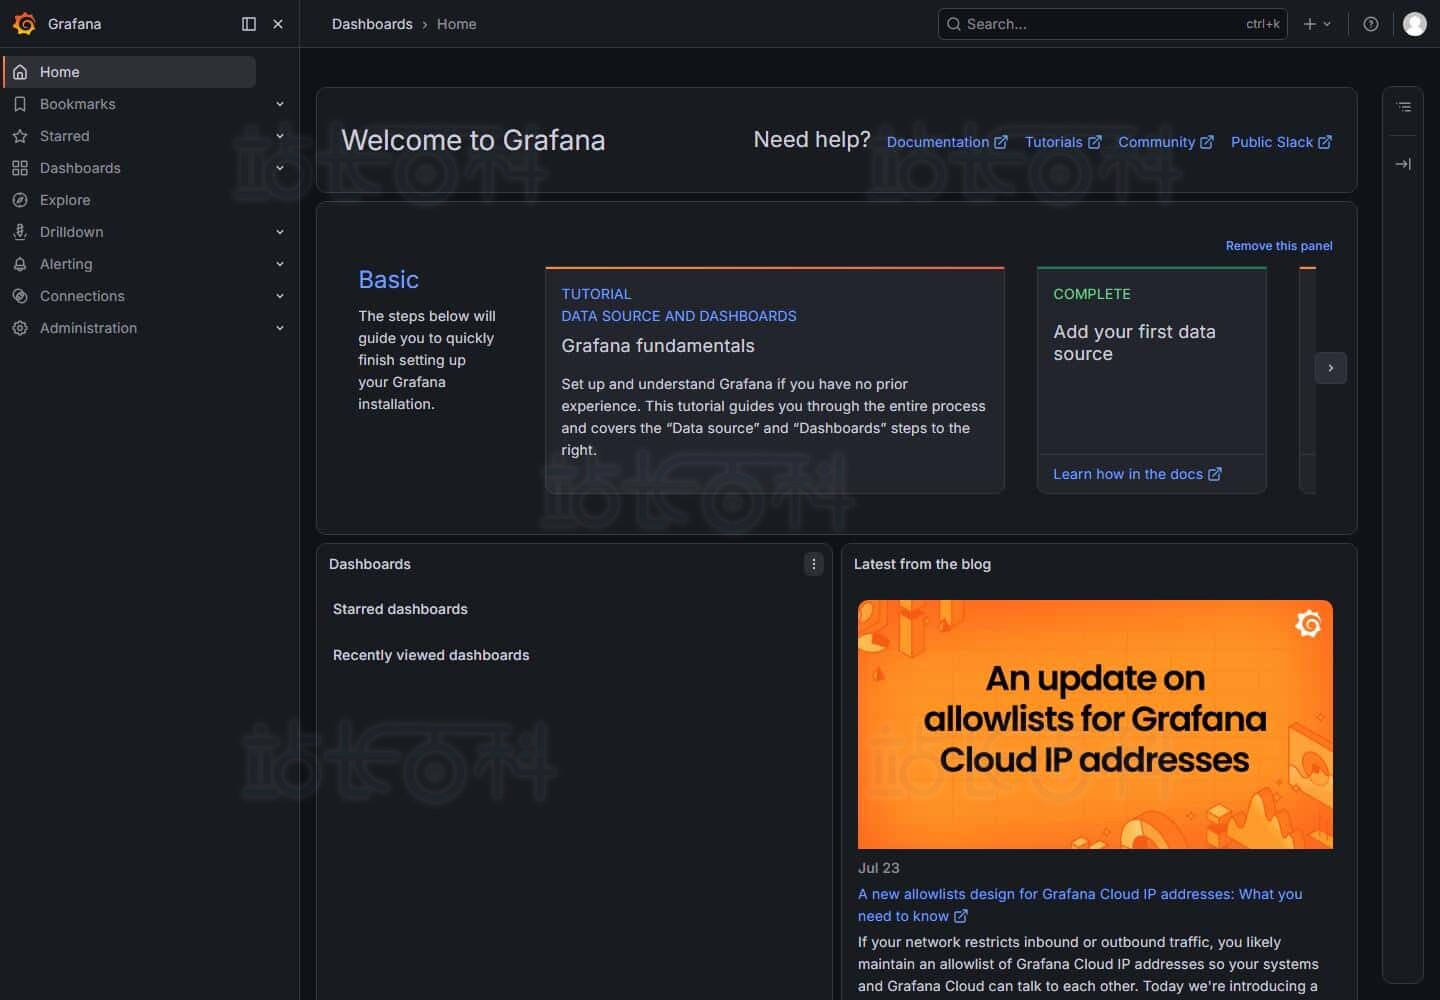Open the plus New menu dropdown
The image size is (1440, 1000).
(x=1317, y=24)
